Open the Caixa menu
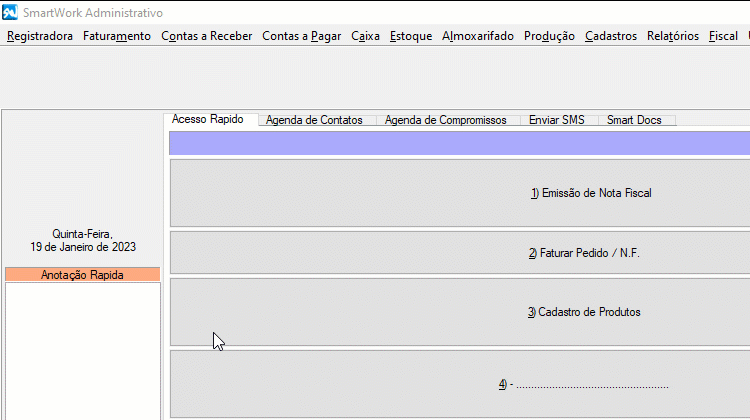 365,36
